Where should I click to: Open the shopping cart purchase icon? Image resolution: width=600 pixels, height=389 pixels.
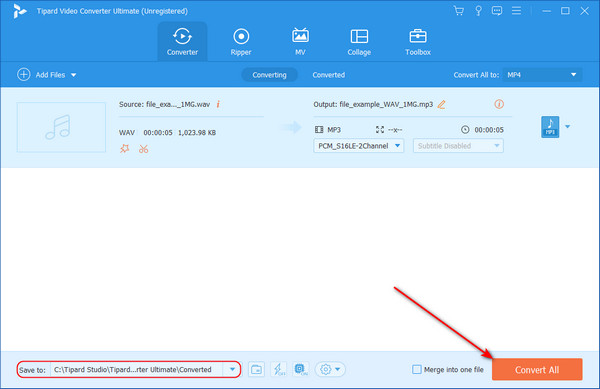click(458, 11)
